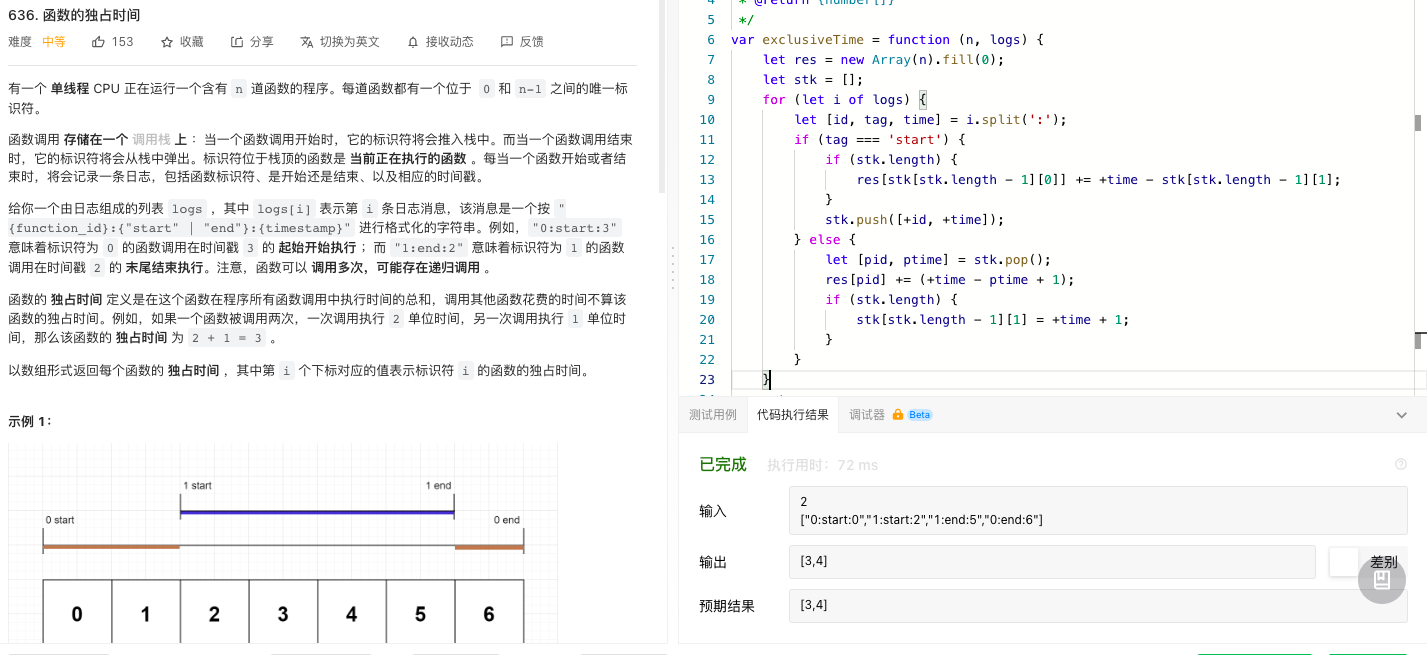
Task: Collapse the results panel with the chevron
Action: click(1401, 415)
